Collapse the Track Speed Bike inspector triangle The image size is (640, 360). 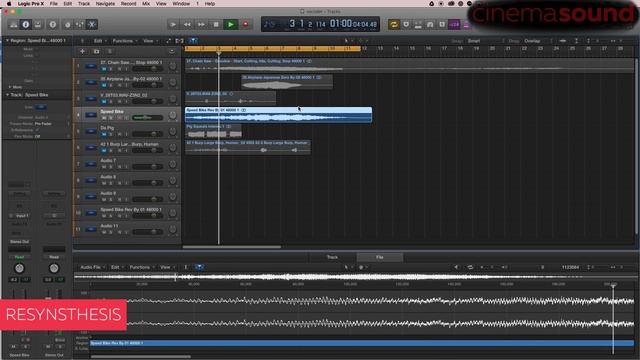pos(7,95)
